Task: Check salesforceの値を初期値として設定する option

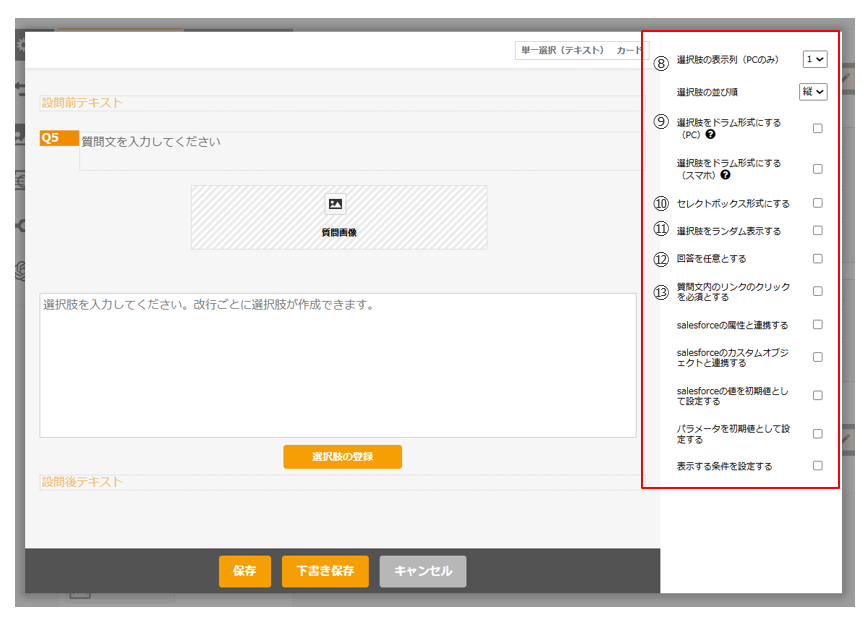Action: [818, 395]
